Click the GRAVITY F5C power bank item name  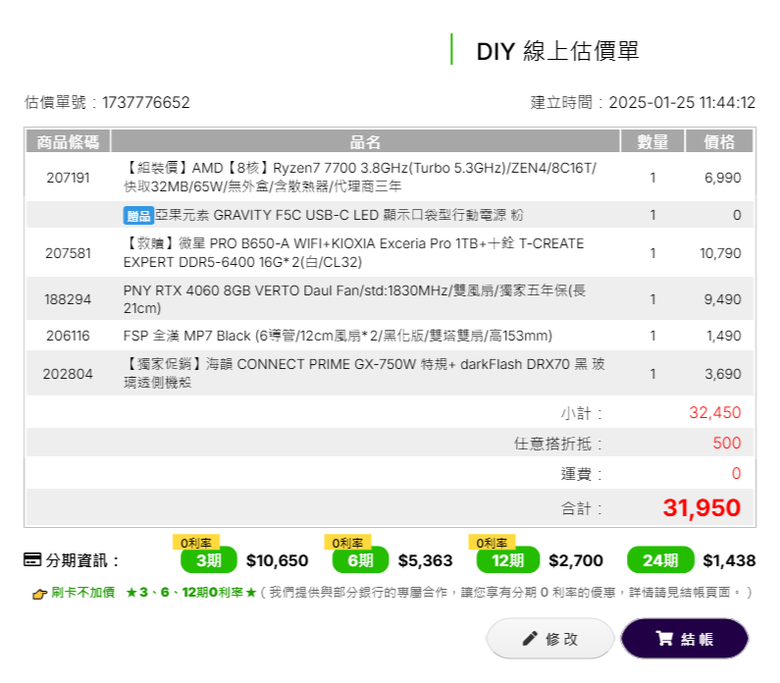(339, 215)
